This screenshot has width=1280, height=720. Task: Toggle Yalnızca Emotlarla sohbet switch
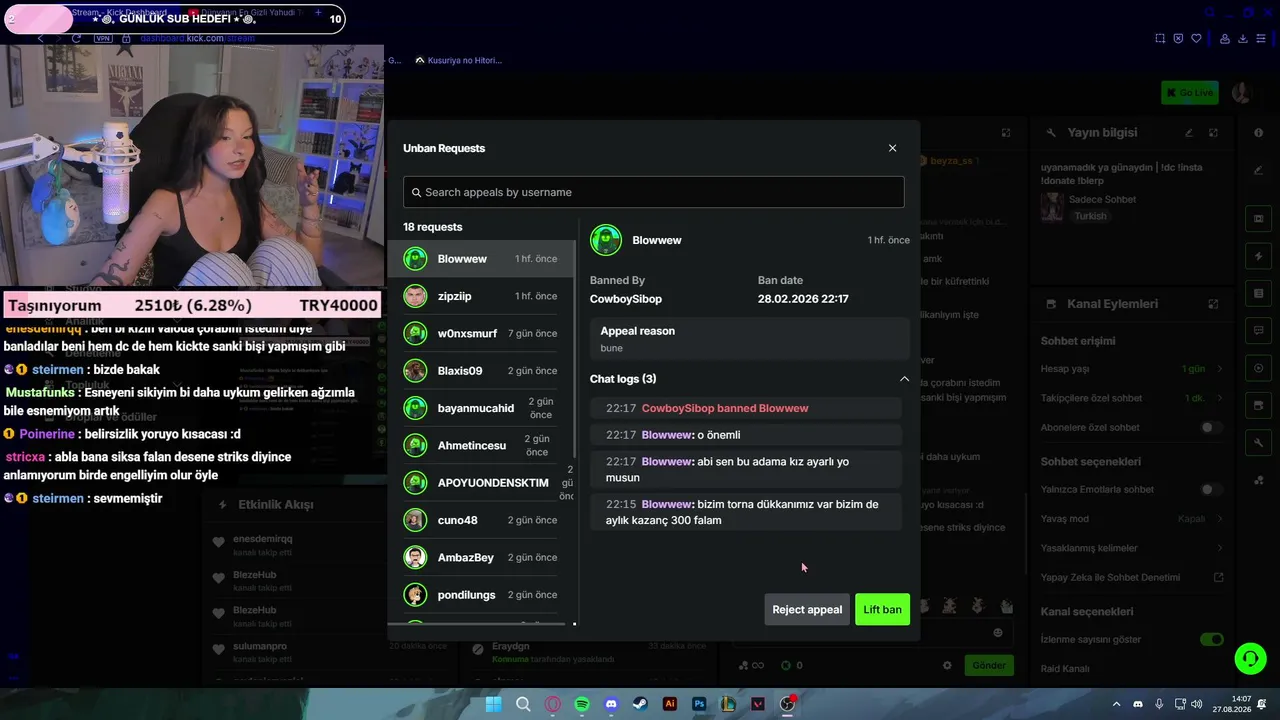click(x=1211, y=490)
